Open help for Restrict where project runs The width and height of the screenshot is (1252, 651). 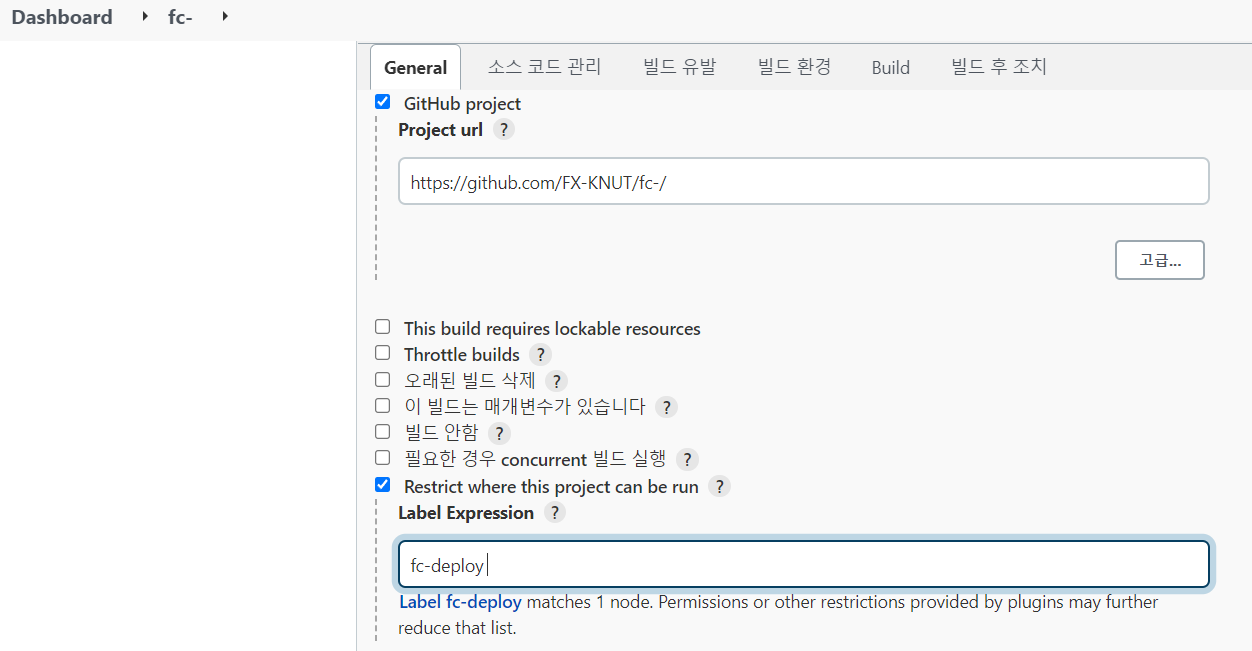pyautogui.click(x=719, y=487)
